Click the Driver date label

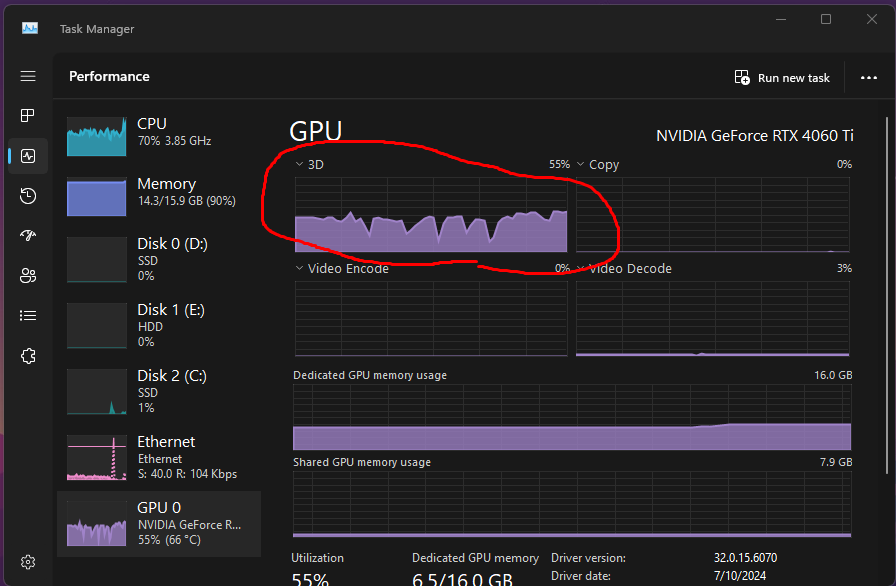click(x=581, y=576)
